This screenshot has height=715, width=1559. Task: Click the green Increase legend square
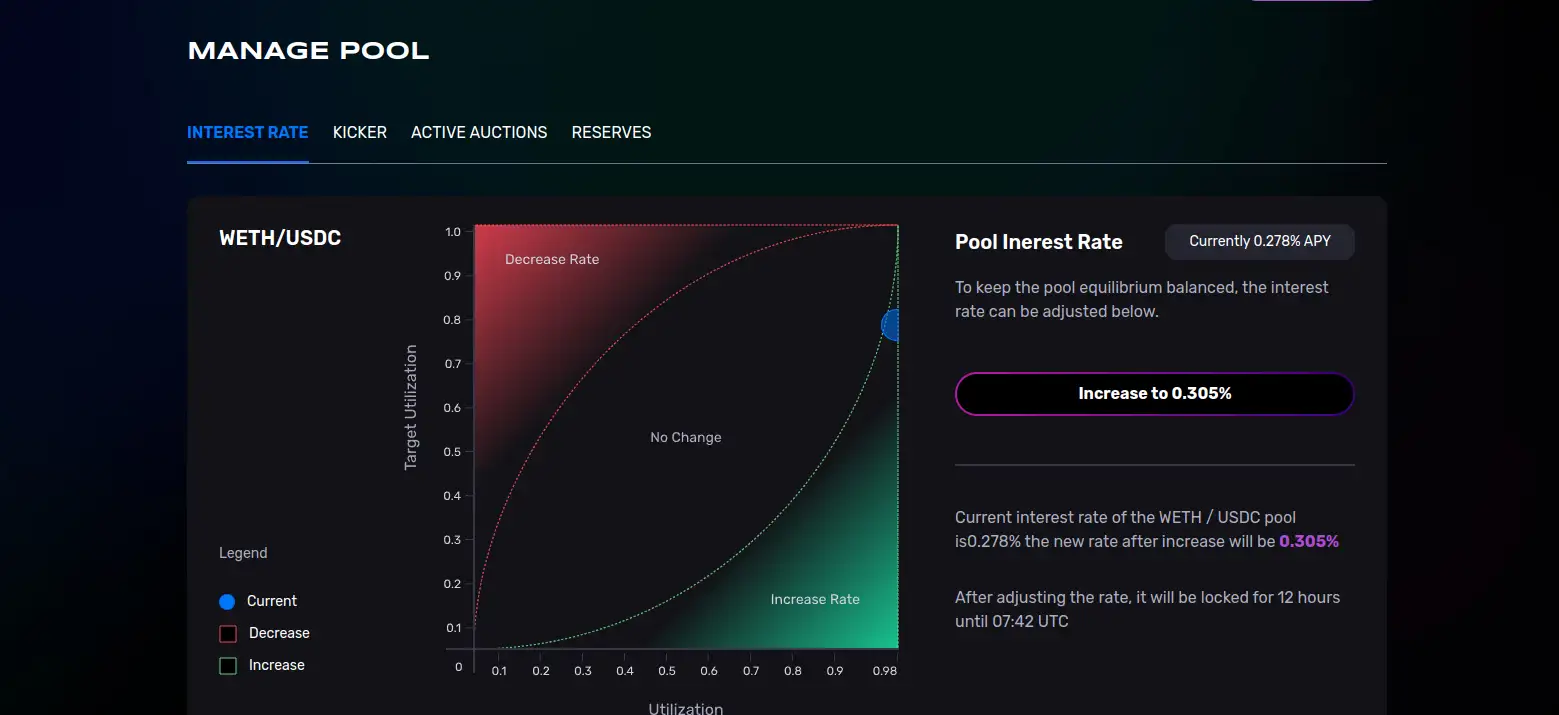(228, 665)
